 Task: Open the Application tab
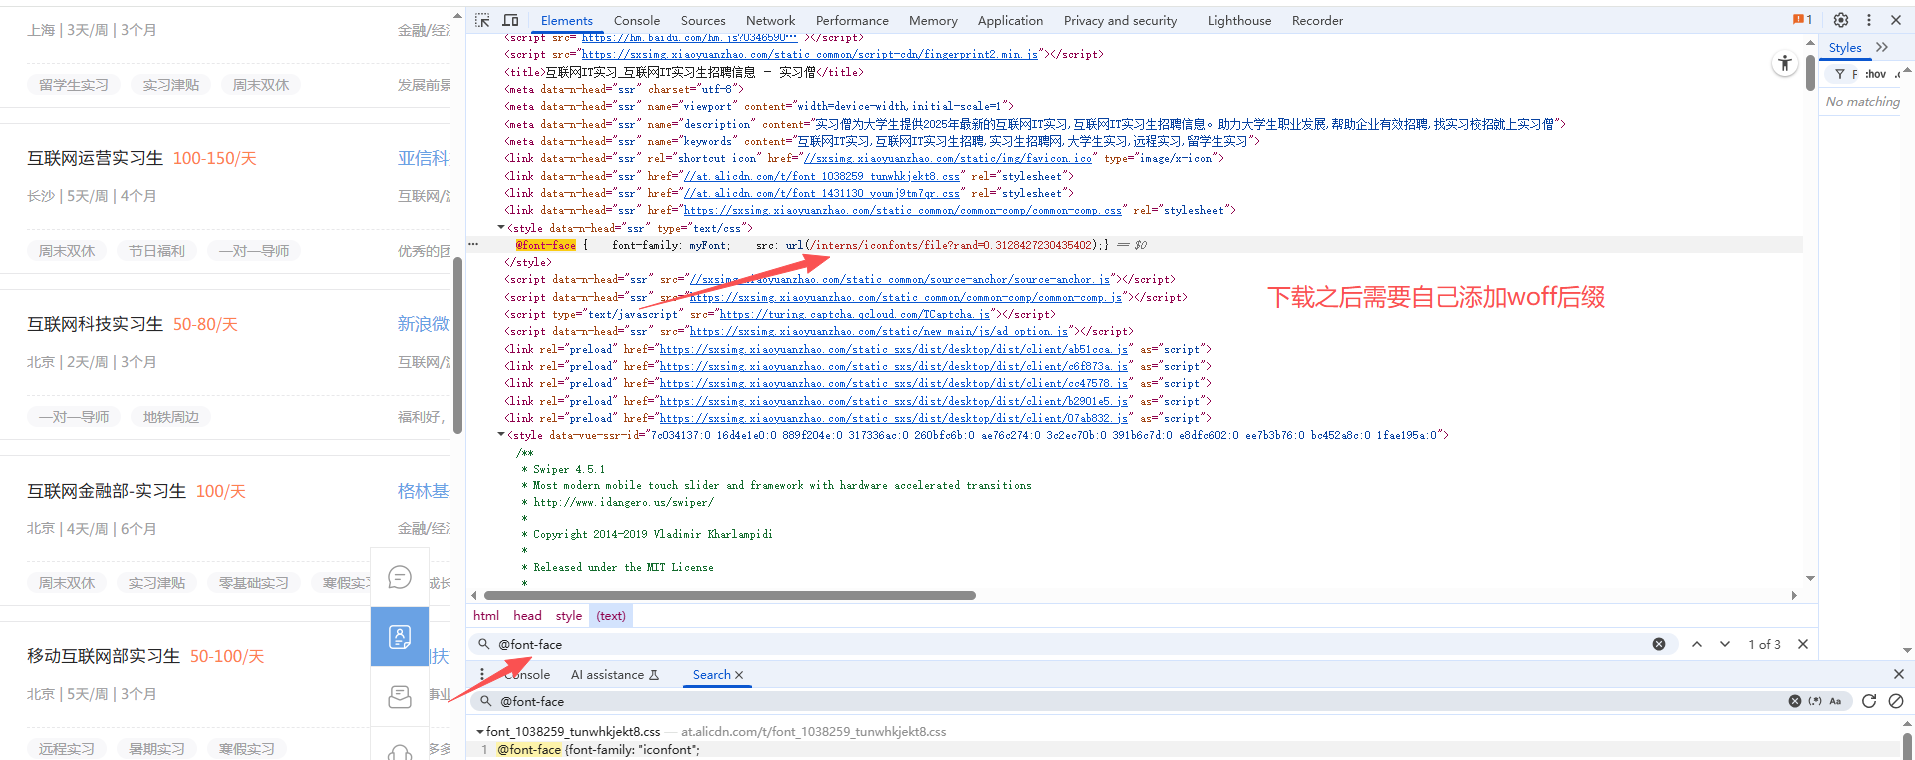[x=1010, y=20]
